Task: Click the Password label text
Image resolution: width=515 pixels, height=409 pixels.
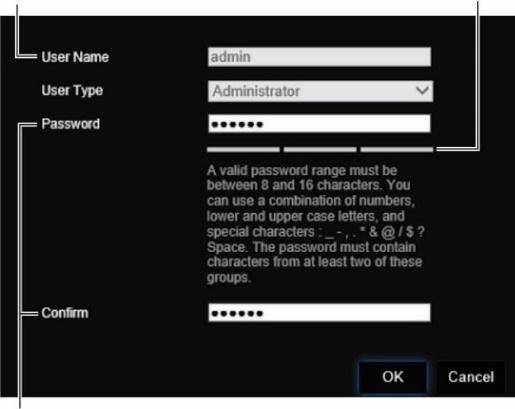Action: tap(70, 124)
